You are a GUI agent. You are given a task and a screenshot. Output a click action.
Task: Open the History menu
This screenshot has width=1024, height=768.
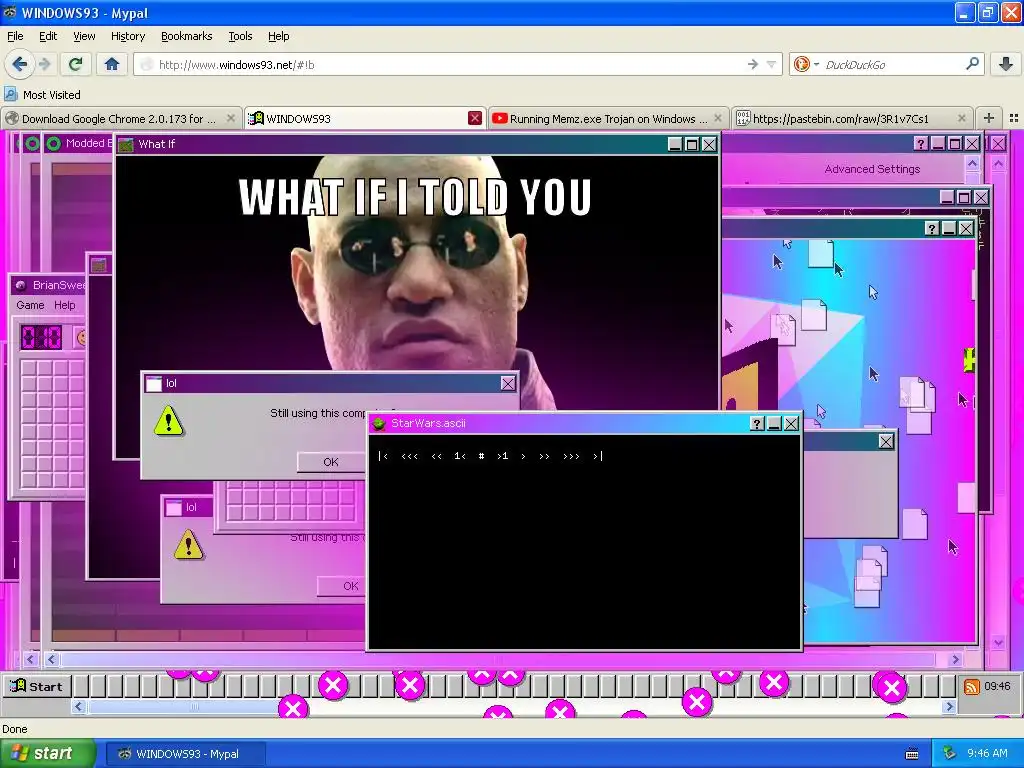[127, 36]
